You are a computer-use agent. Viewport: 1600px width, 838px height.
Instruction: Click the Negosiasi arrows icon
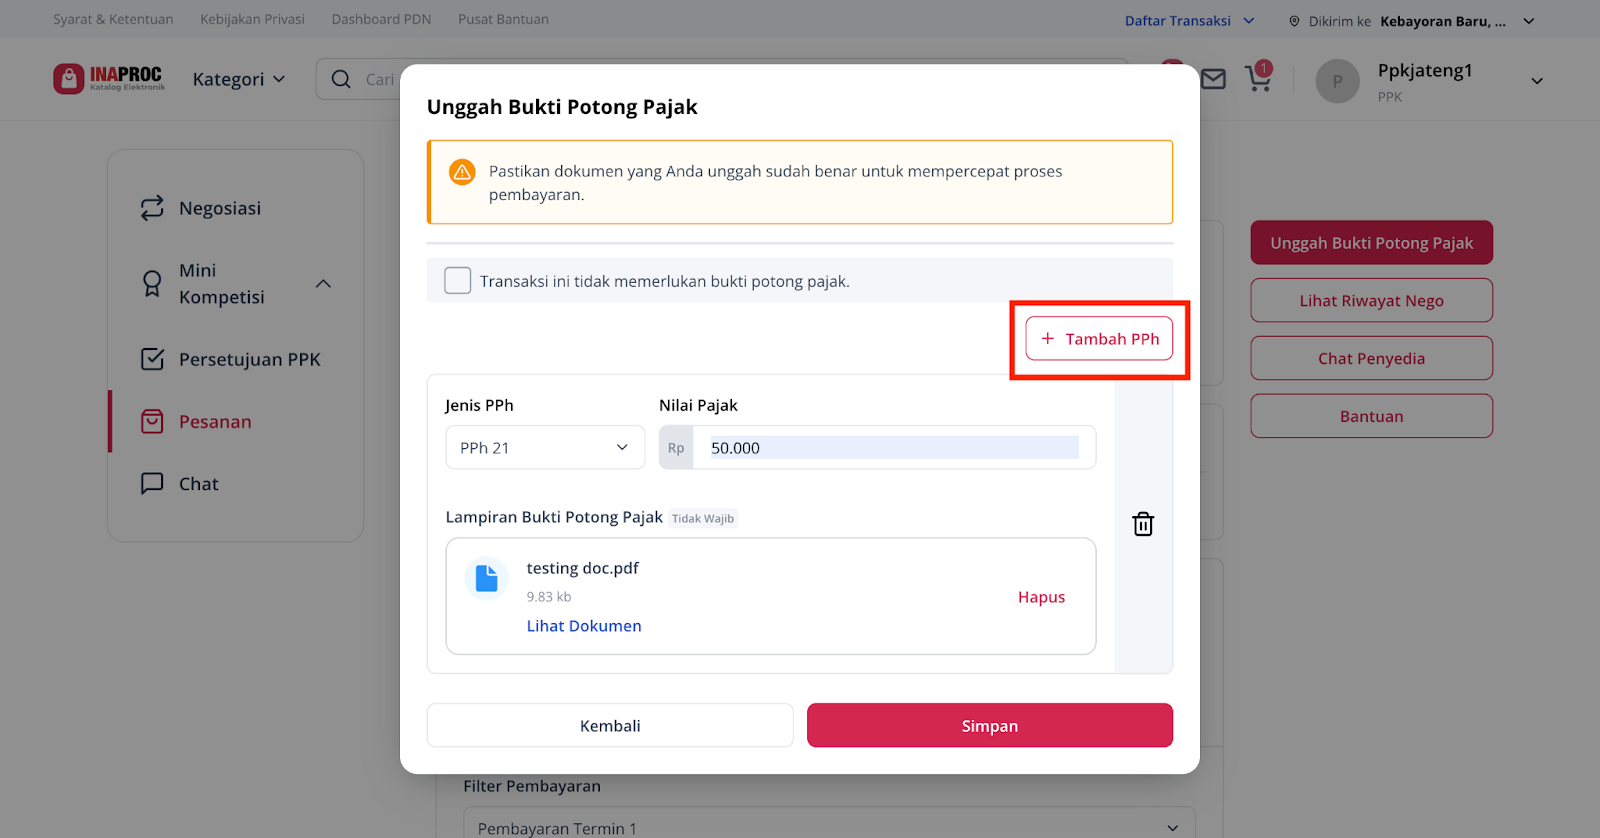tap(152, 208)
